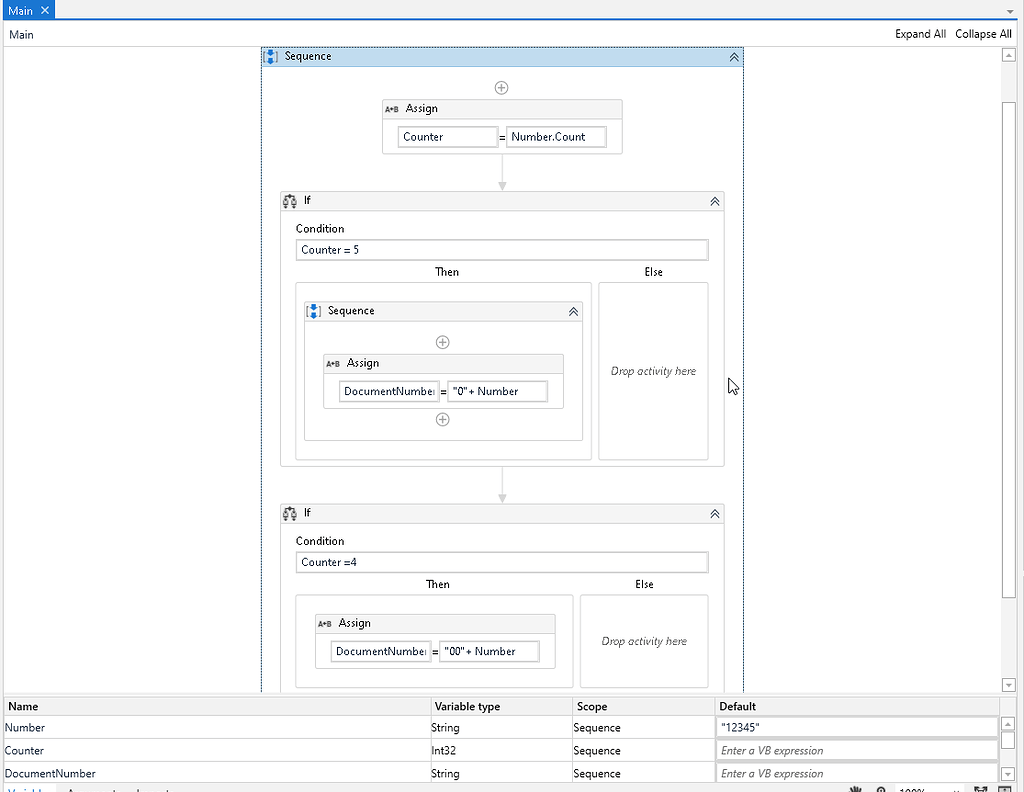Collapse the outer Sequence using its double chevron

tap(735, 57)
